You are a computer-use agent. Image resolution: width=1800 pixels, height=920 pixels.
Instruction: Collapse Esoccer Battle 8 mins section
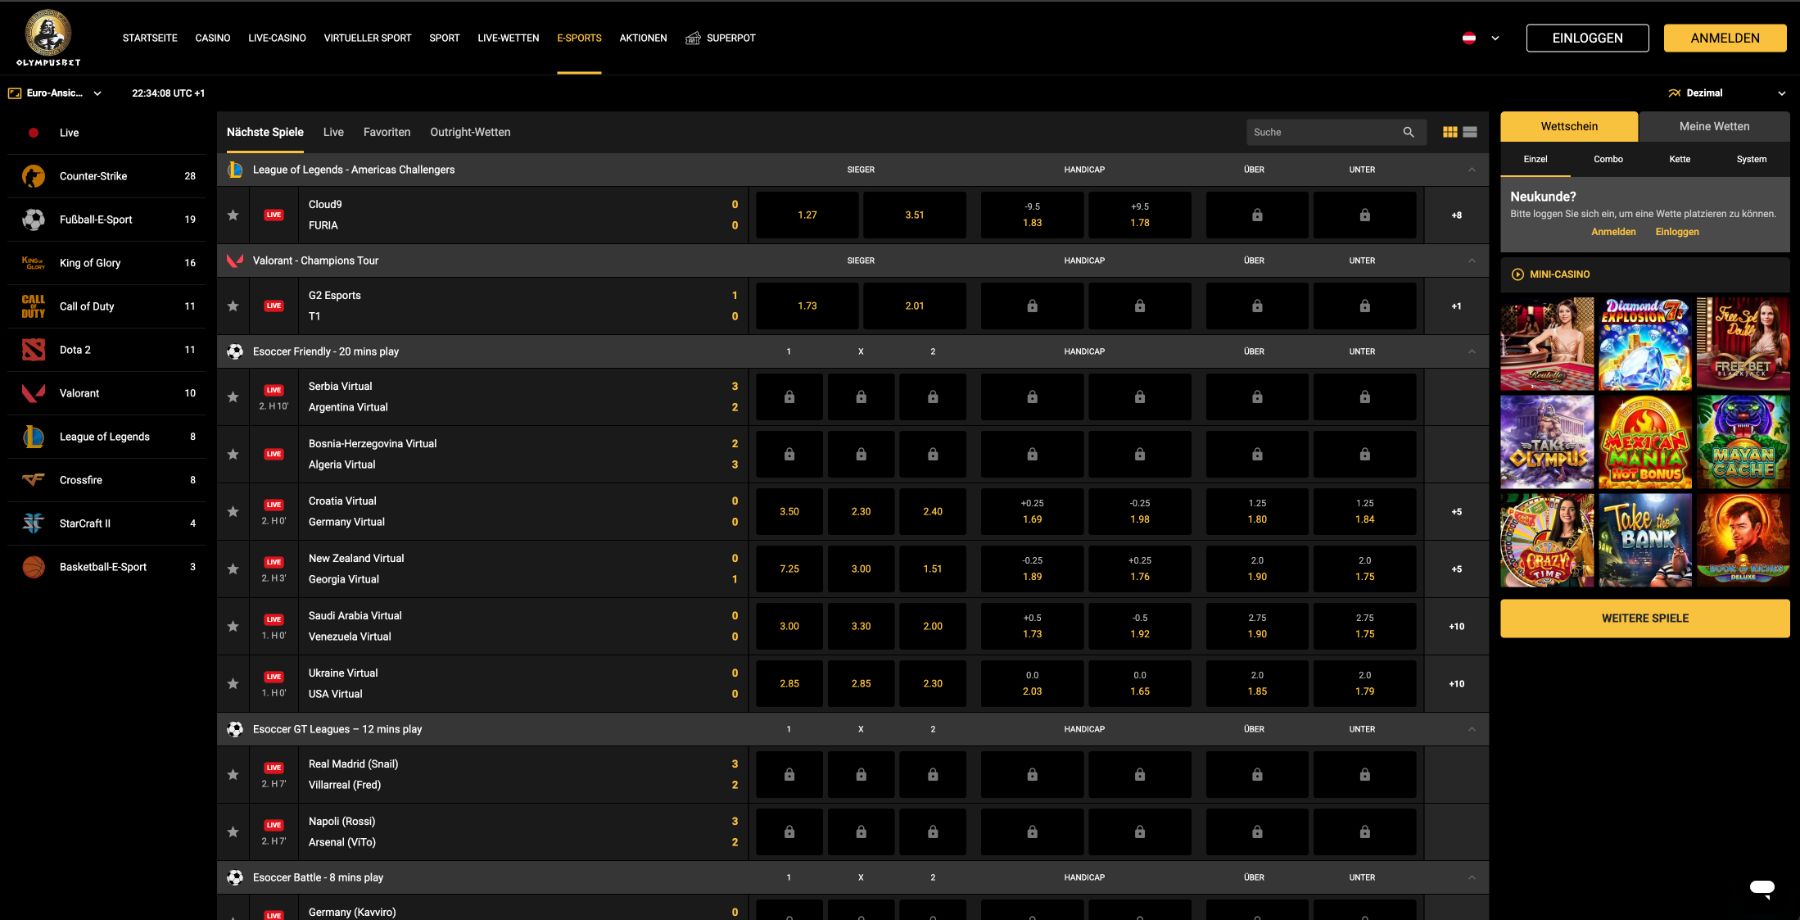point(1471,878)
